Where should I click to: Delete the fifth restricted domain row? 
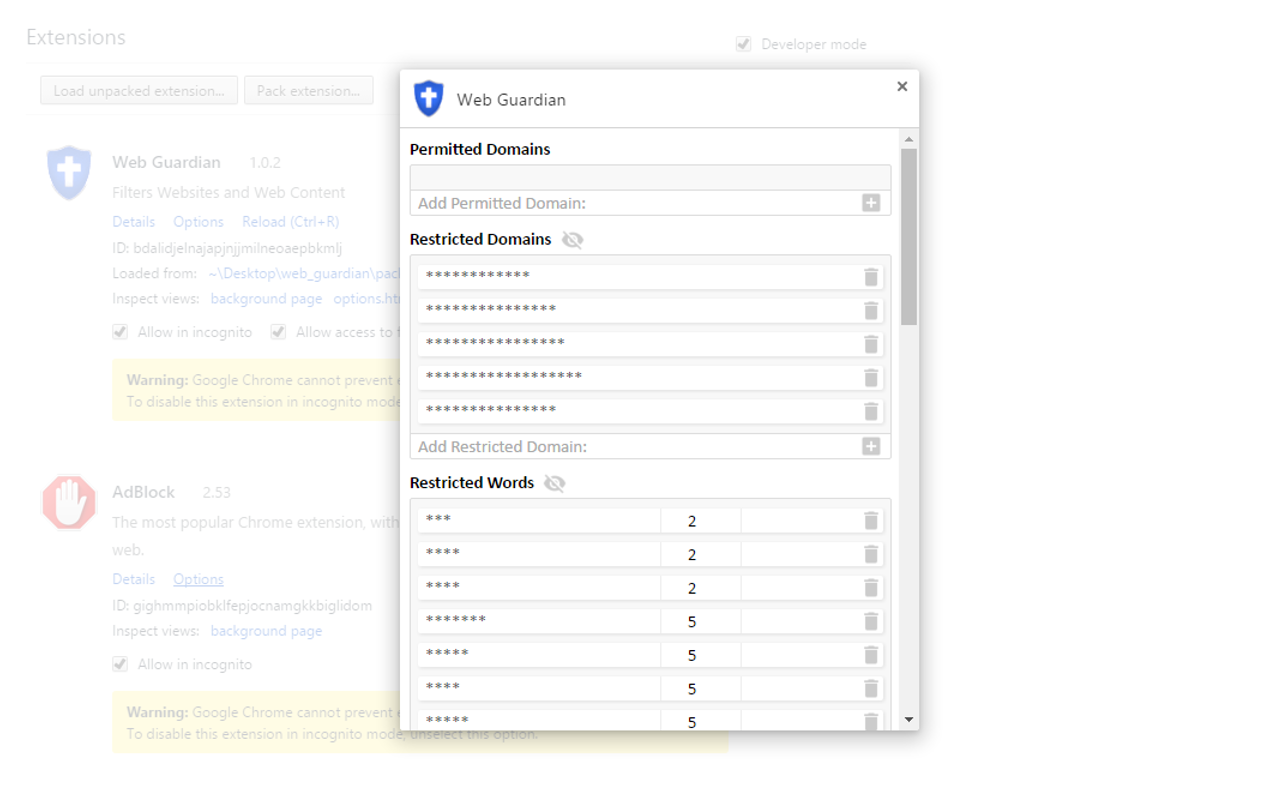click(871, 411)
